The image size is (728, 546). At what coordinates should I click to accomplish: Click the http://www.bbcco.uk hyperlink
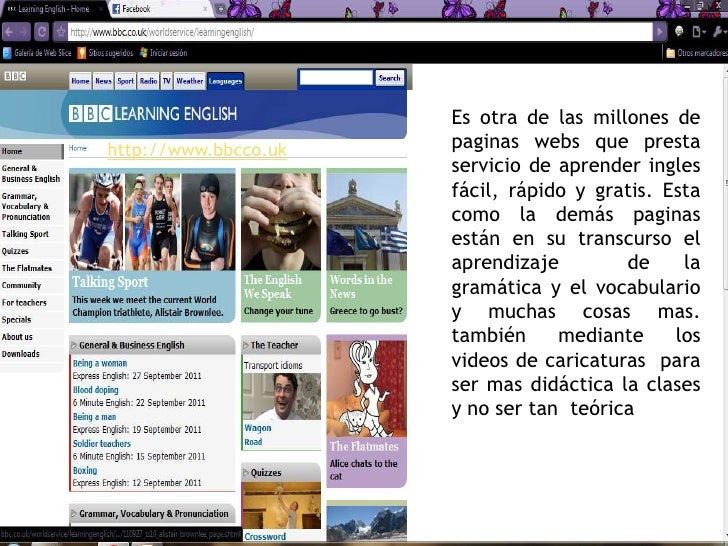pyautogui.click(x=197, y=150)
